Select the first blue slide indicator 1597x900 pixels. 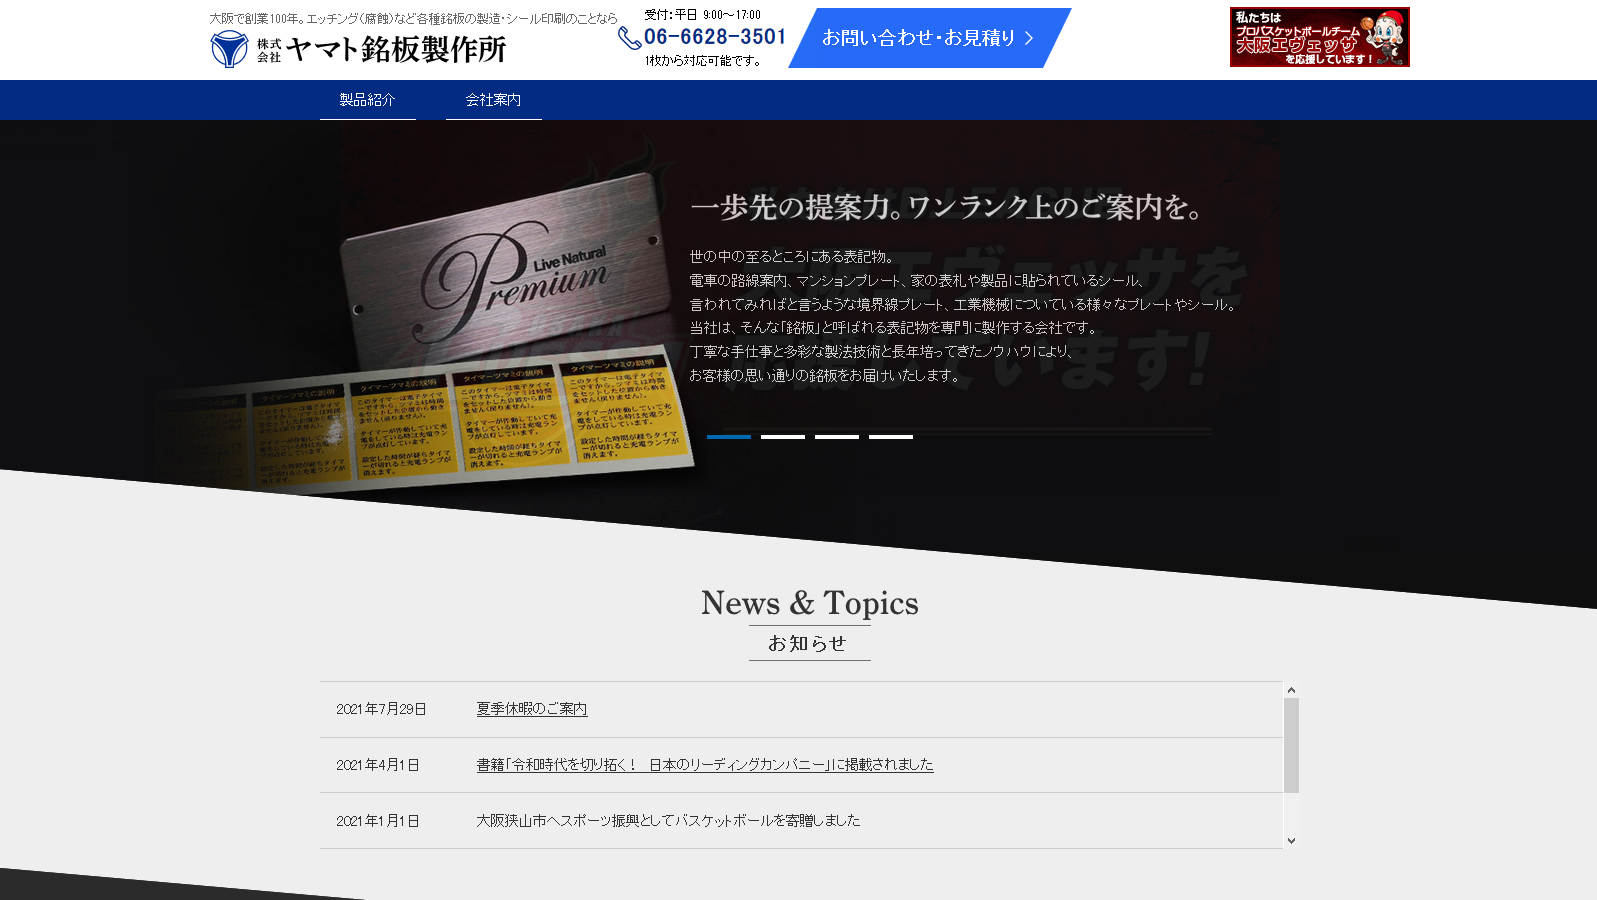point(729,437)
